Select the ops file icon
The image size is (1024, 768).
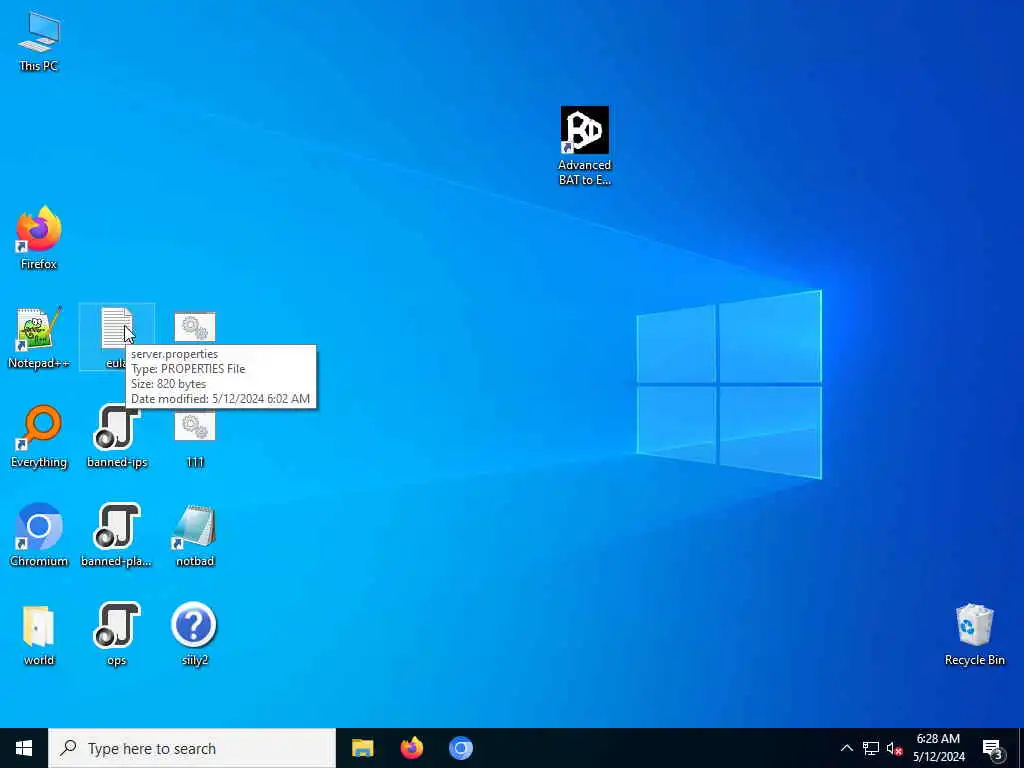coord(117,635)
